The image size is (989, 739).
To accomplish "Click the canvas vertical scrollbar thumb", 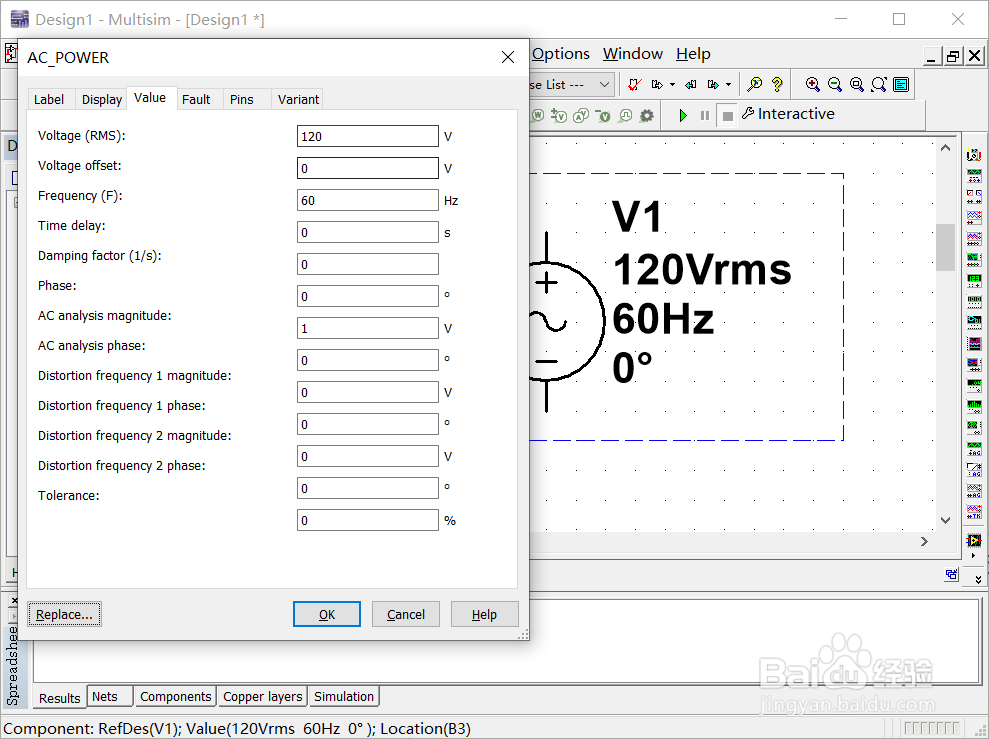I will click(945, 247).
